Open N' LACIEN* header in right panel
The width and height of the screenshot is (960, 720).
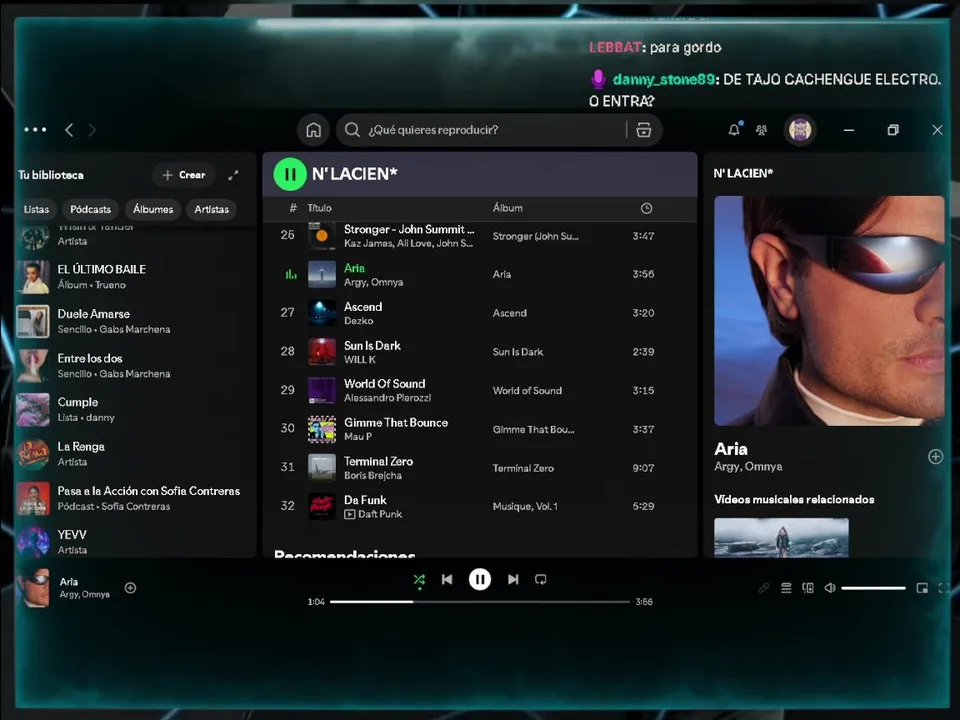[743, 173]
